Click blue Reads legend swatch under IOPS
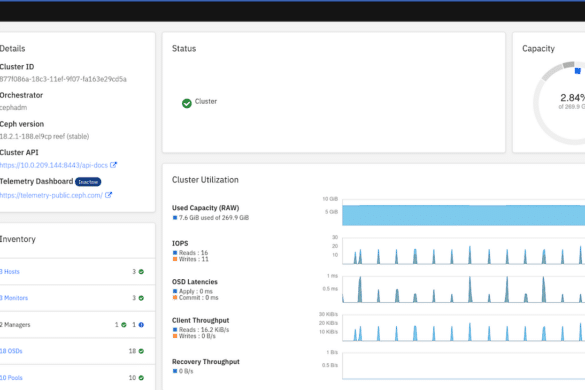Image resolution: width=585 pixels, height=390 pixels. click(175, 253)
